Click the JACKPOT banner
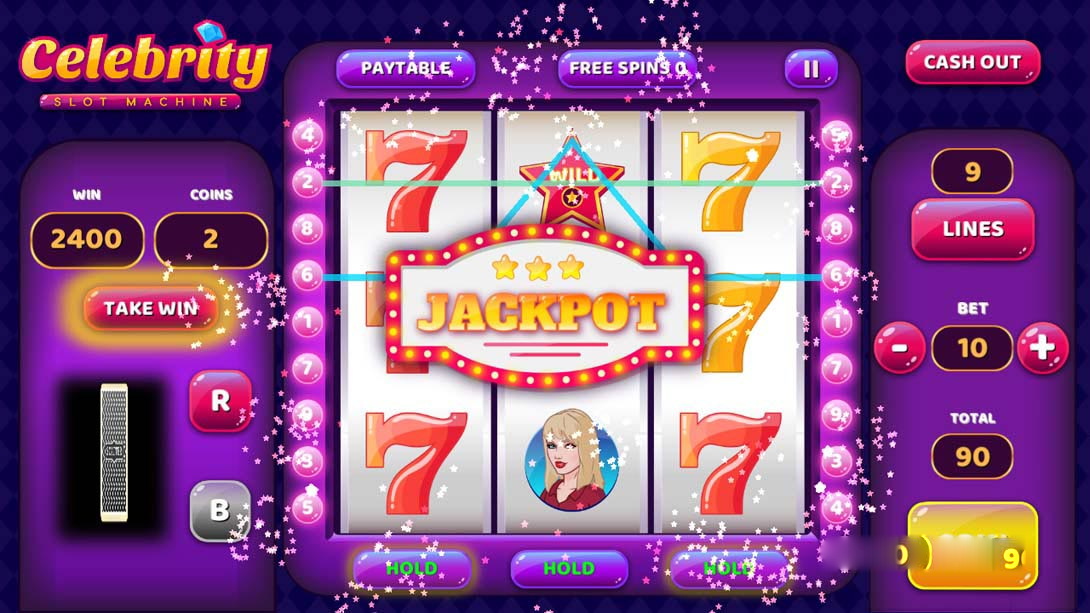Viewport: 1090px width, 613px height. tap(545, 306)
